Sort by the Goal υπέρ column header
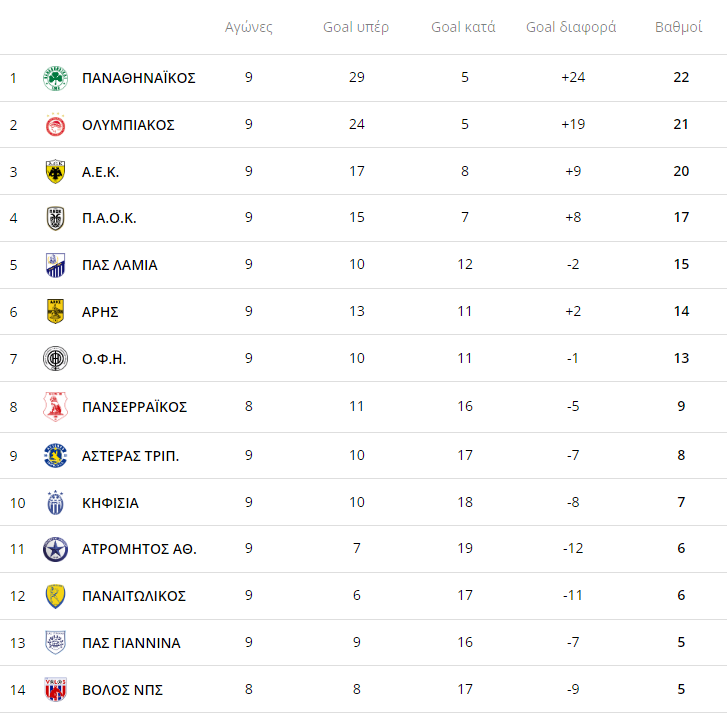Screen dimensions: 727x713 pos(356,27)
